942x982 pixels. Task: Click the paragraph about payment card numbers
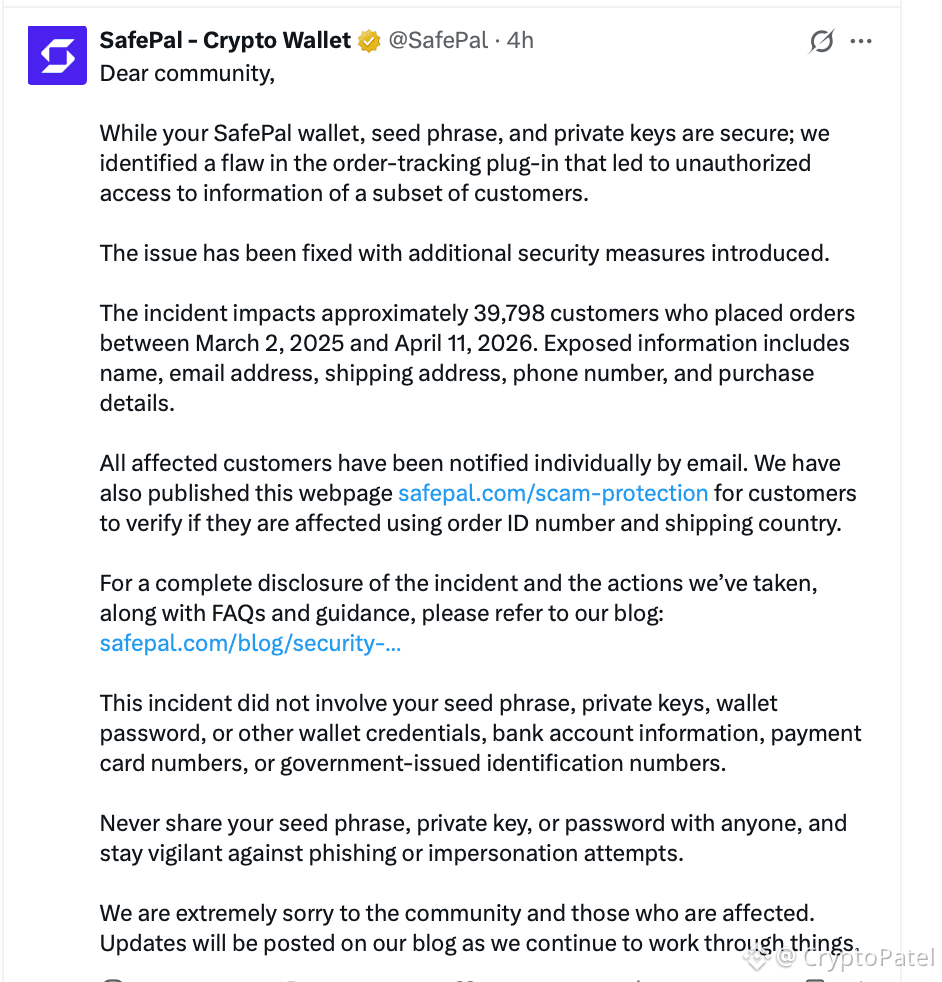tap(480, 733)
